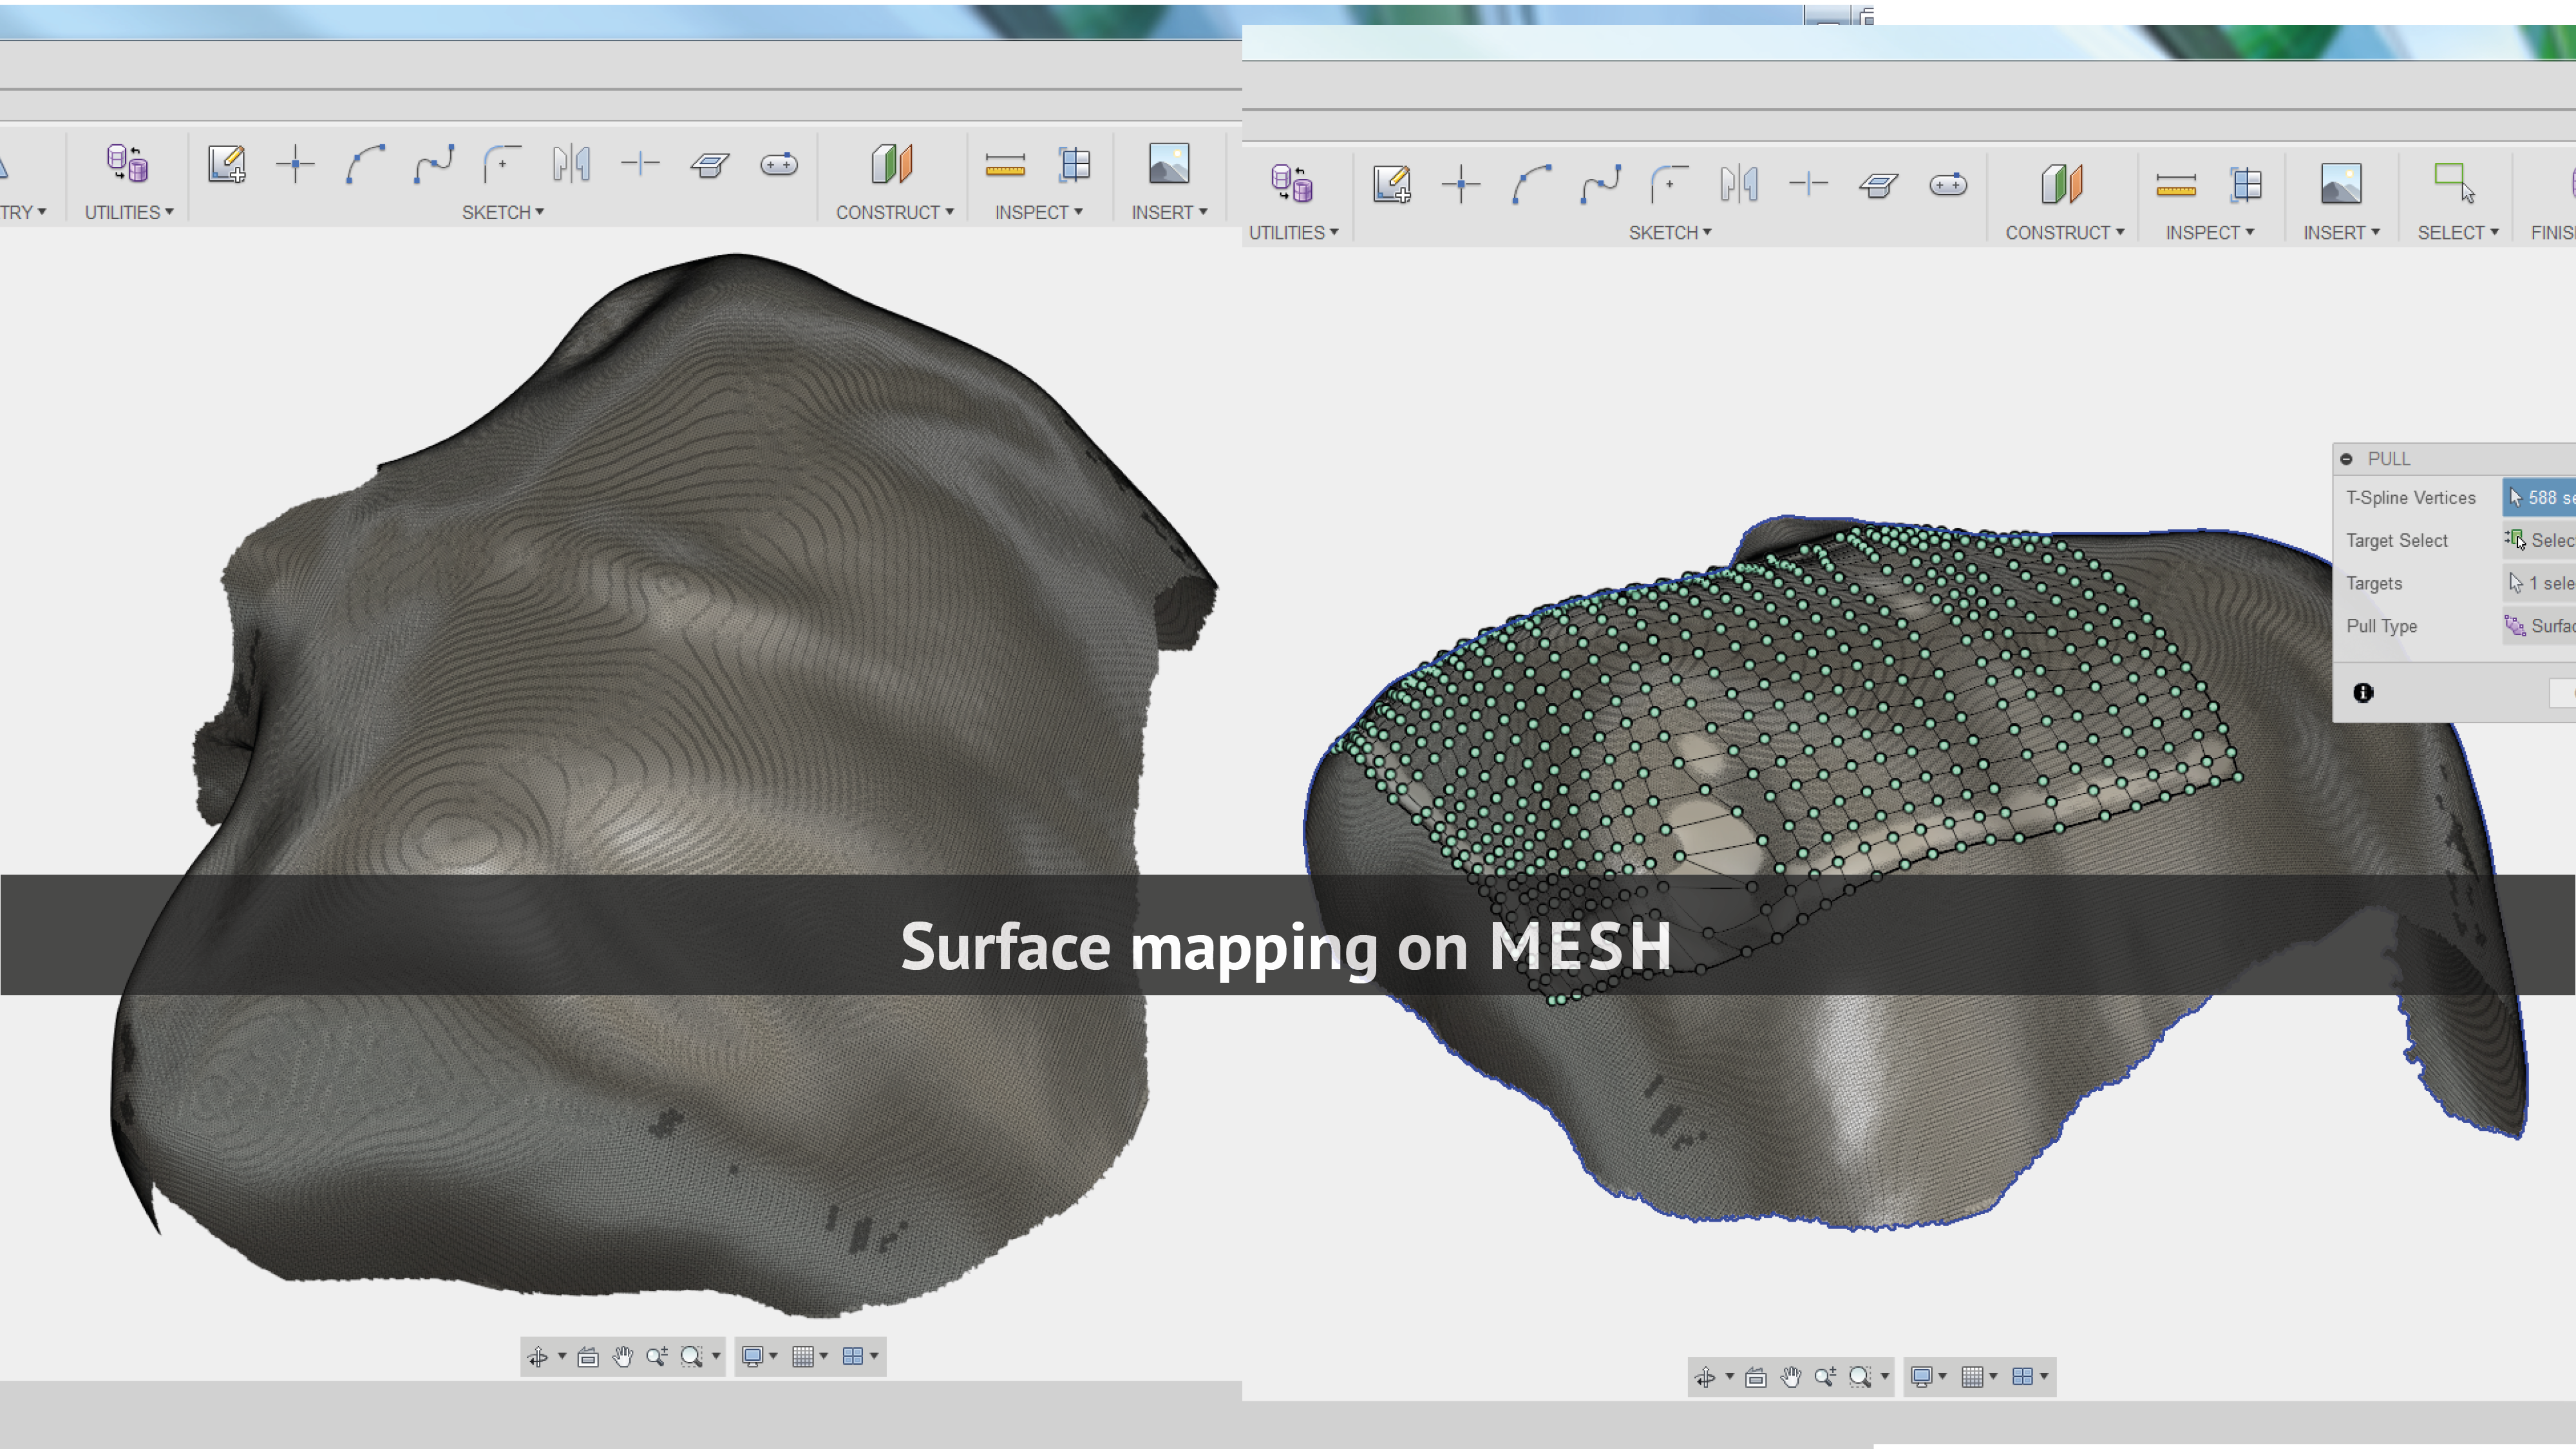The image size is (2576, 1449).
Task: Choose the Fillet tool in right window
Action: tap(1669, 183)
